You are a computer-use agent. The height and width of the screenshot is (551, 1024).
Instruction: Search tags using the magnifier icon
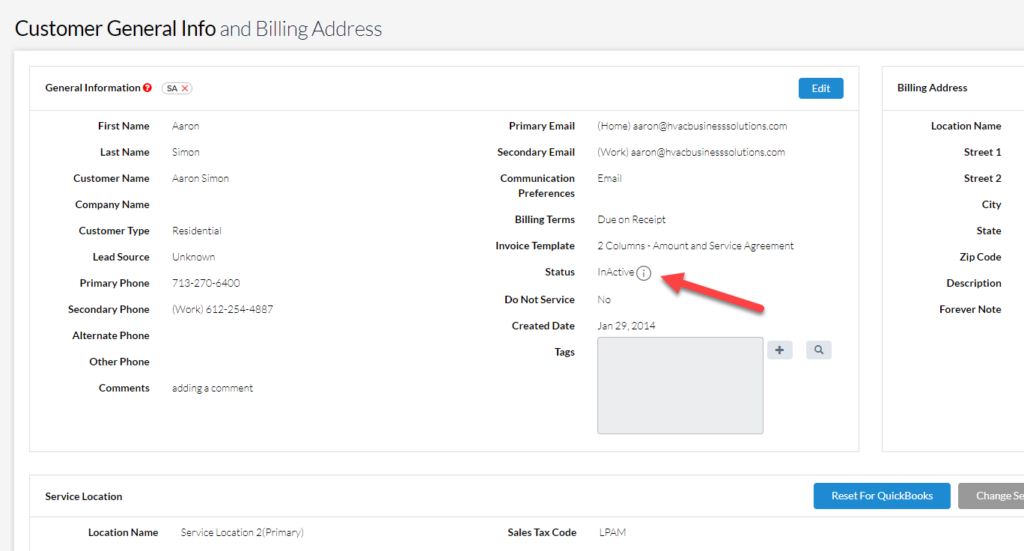click(x=819, y=350)
